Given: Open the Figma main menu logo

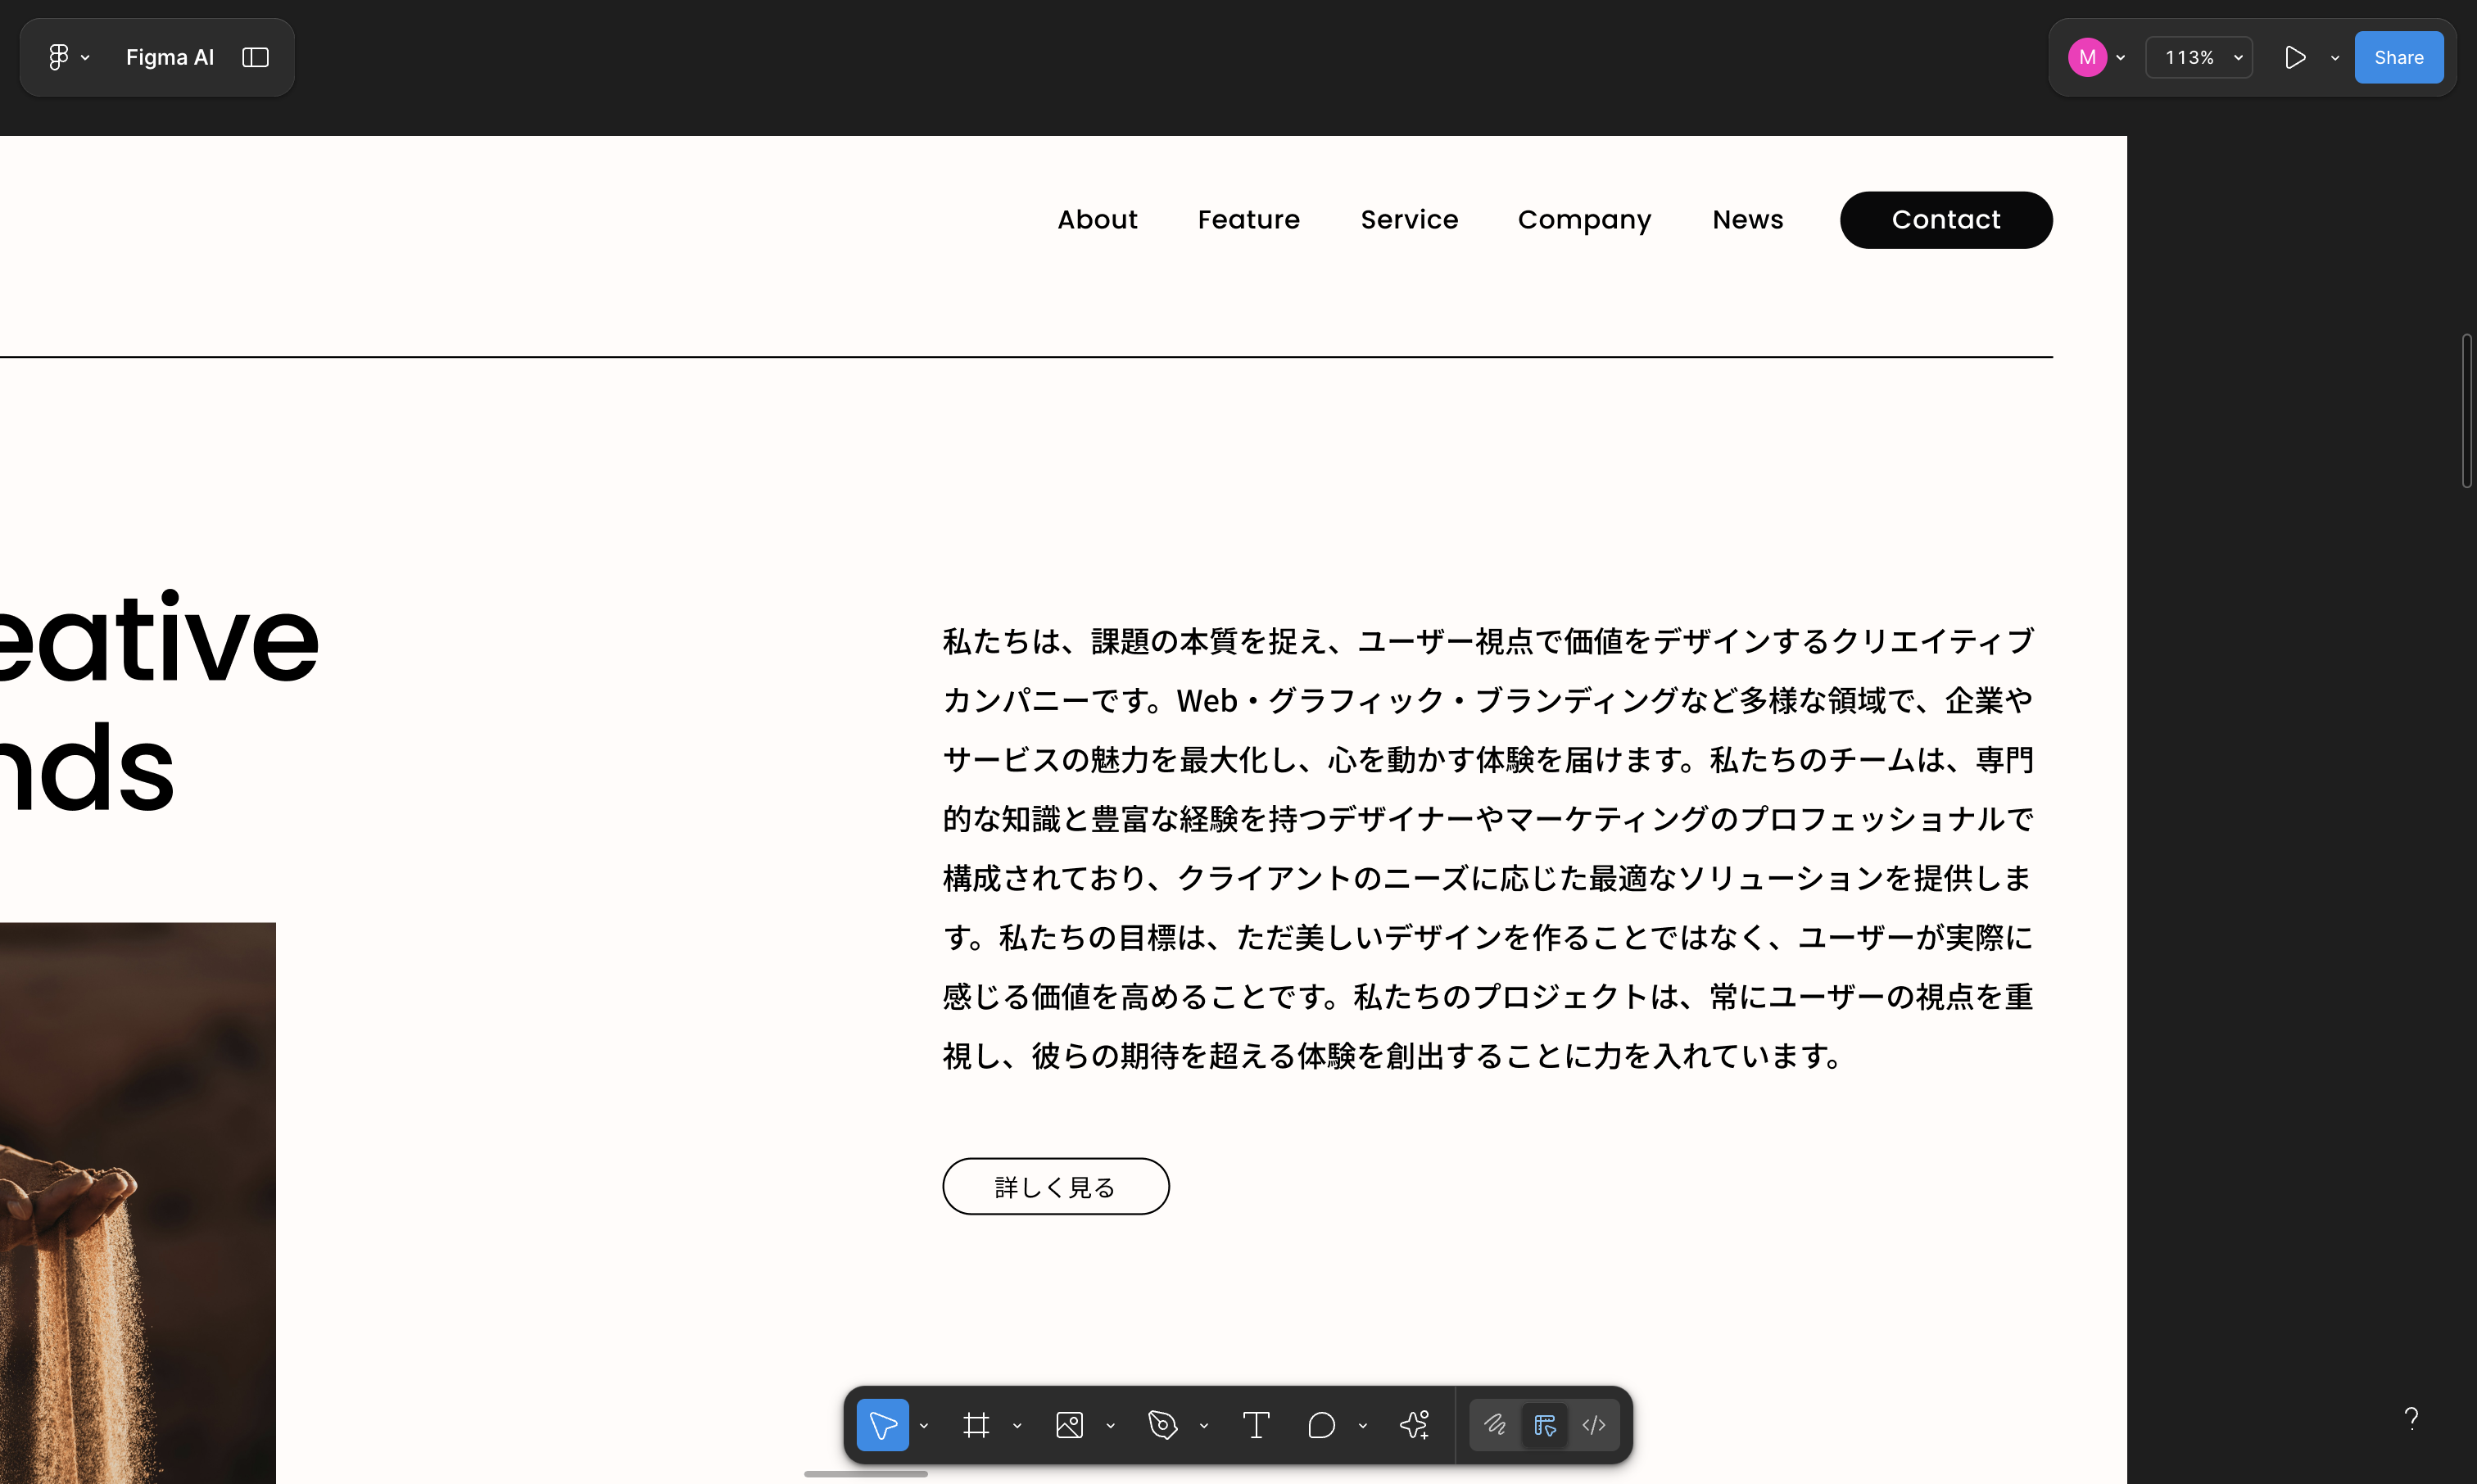Looking at the screenshot, I should coord(58,57).
